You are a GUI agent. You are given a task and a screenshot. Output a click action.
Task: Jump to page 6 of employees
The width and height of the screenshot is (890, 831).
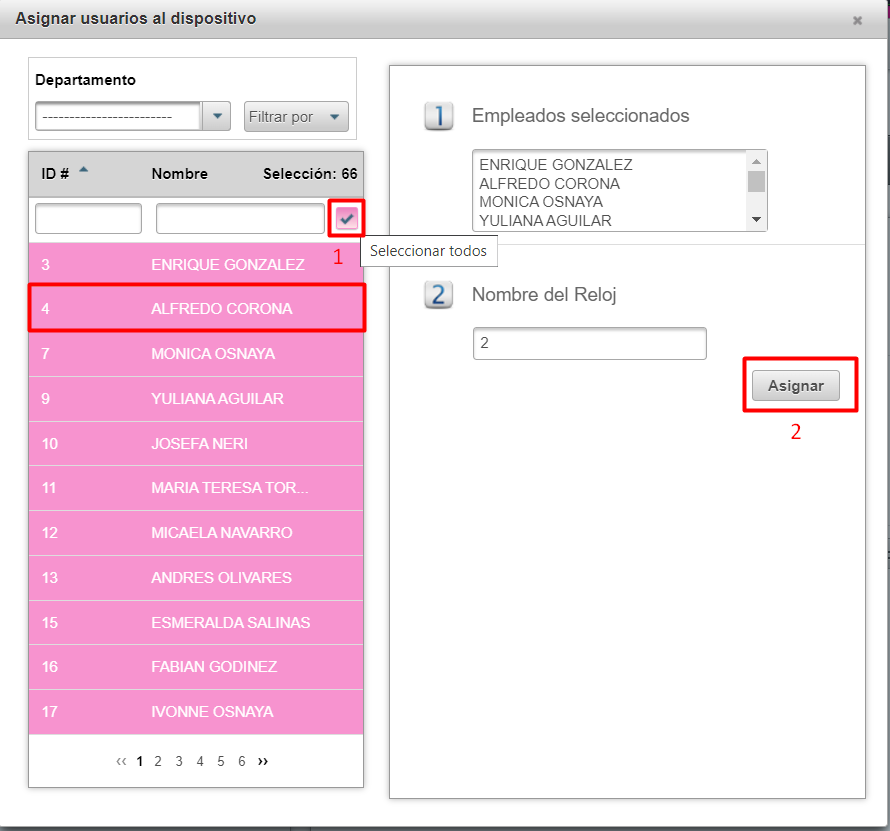click(x=241, y=761)
